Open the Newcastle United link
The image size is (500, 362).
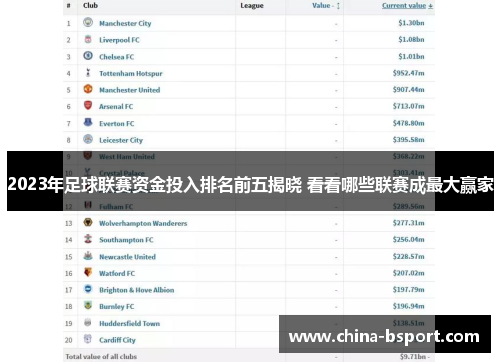(128, 257)
